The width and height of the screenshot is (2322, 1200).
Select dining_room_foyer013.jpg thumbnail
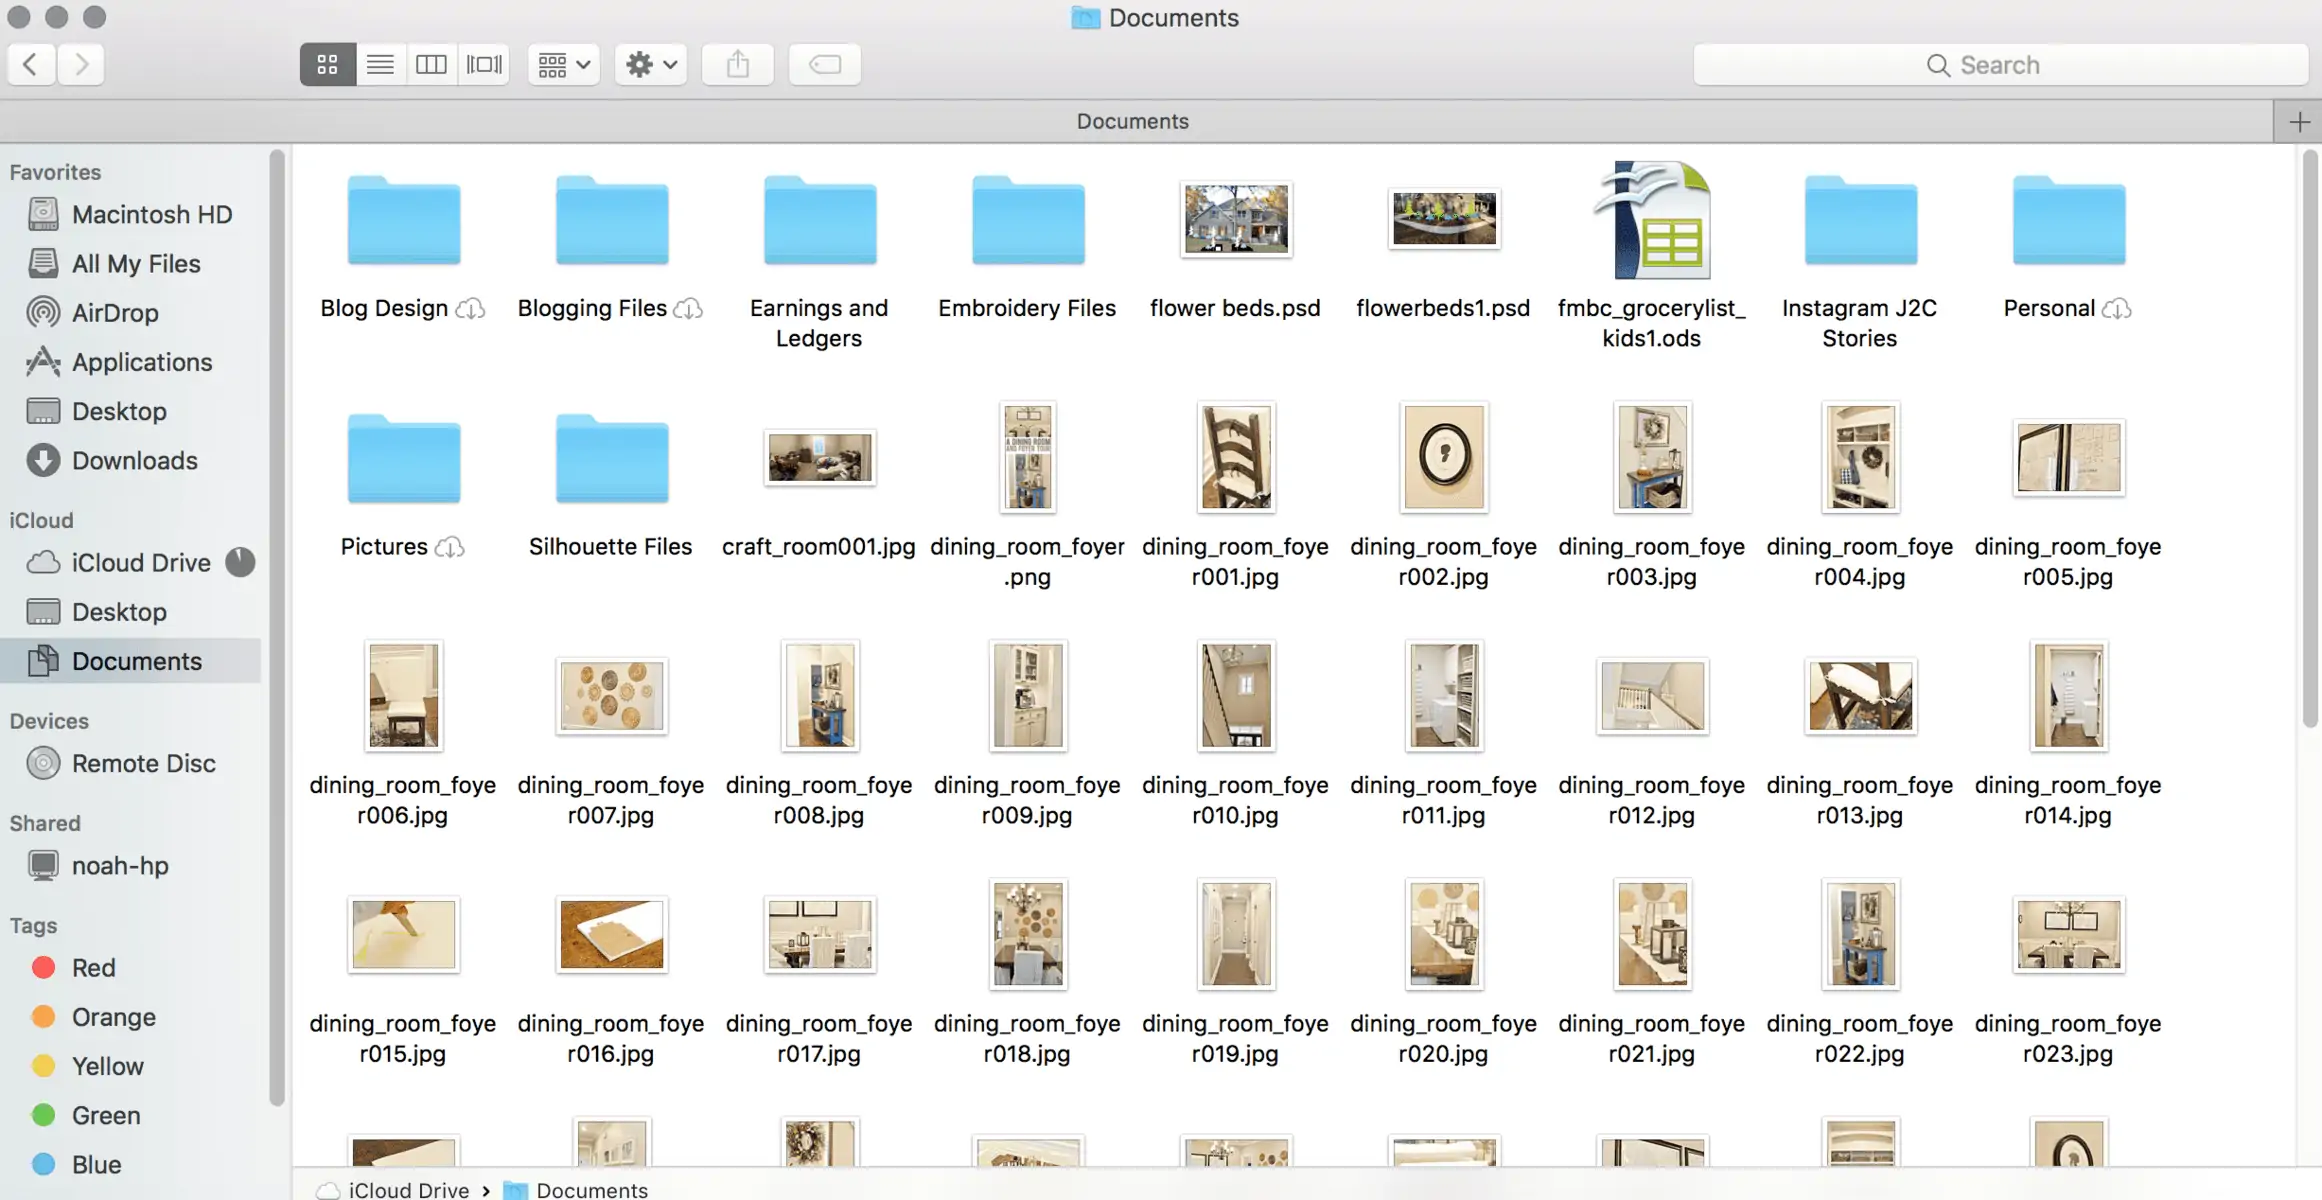1860,696
